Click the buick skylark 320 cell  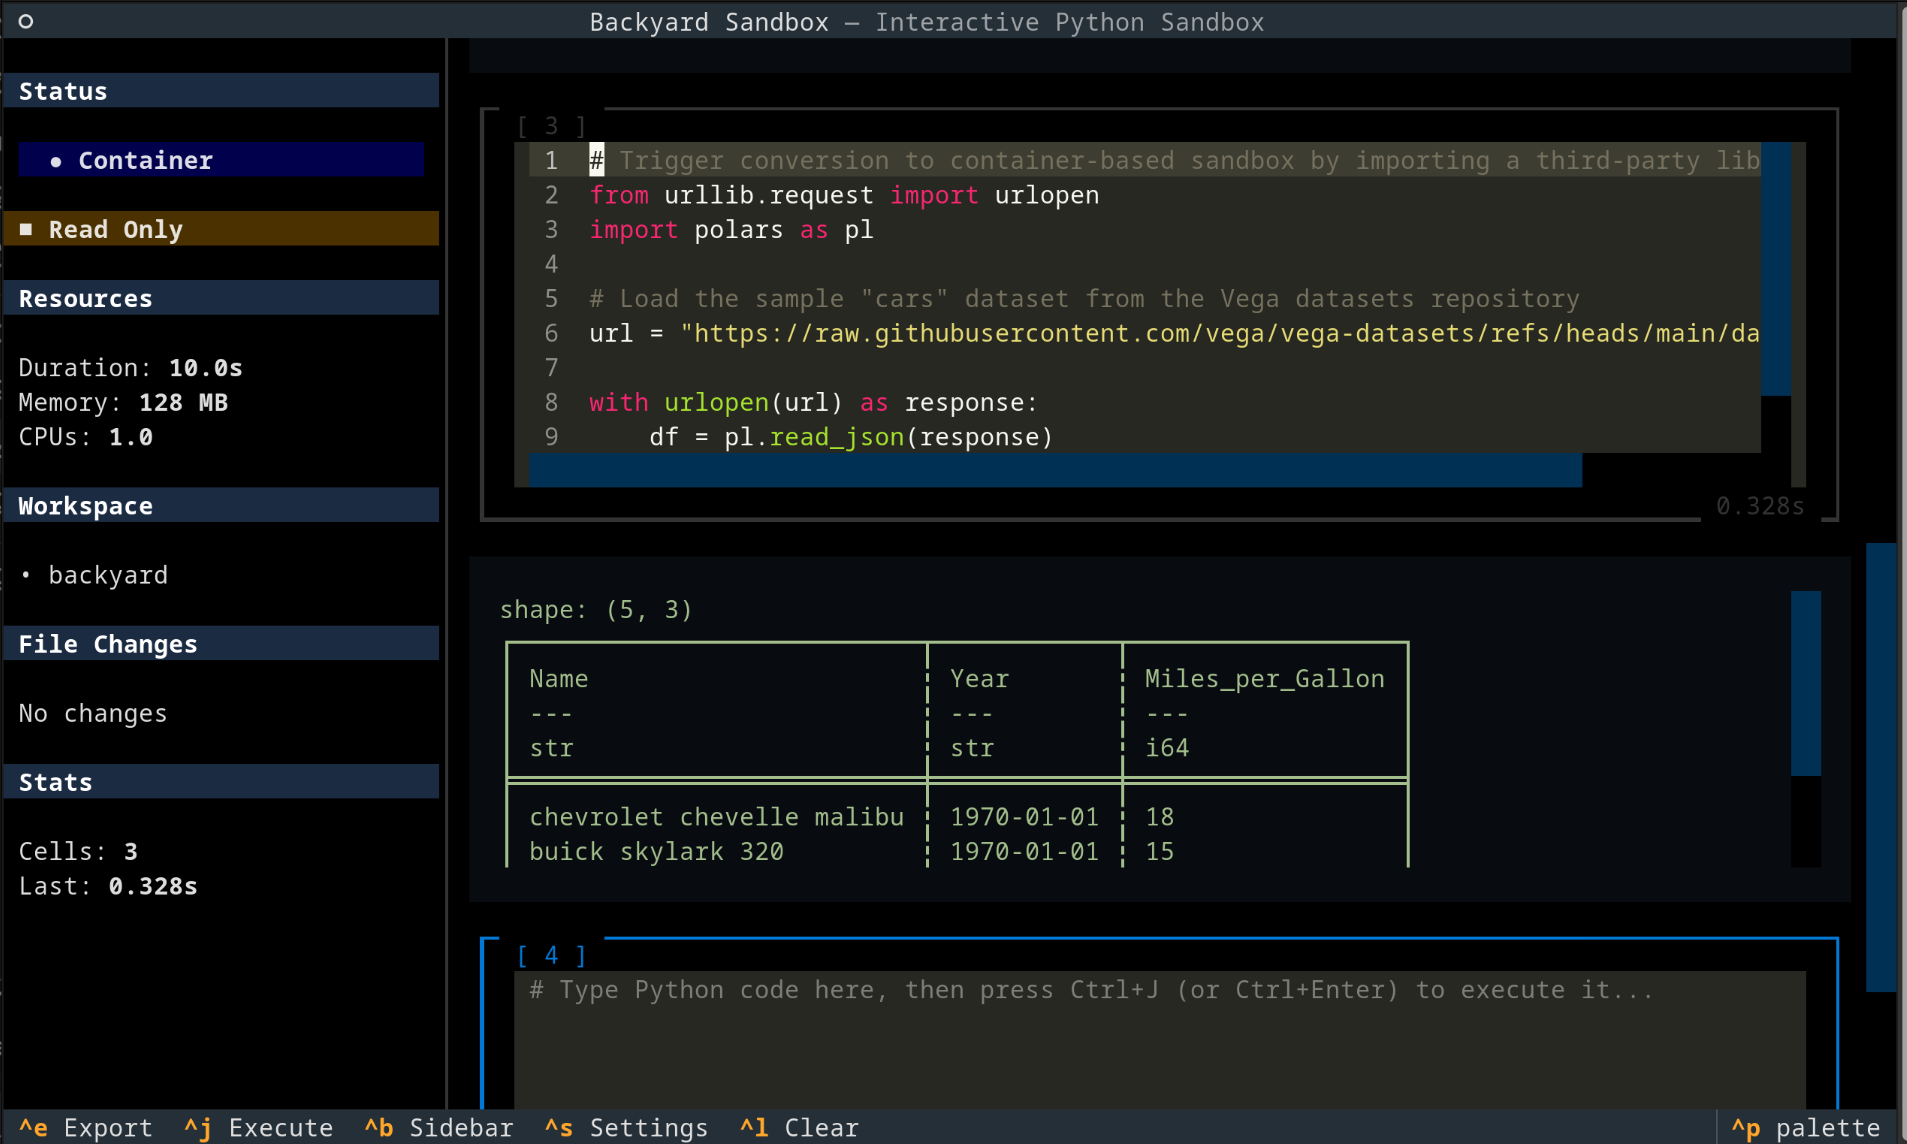656,851
